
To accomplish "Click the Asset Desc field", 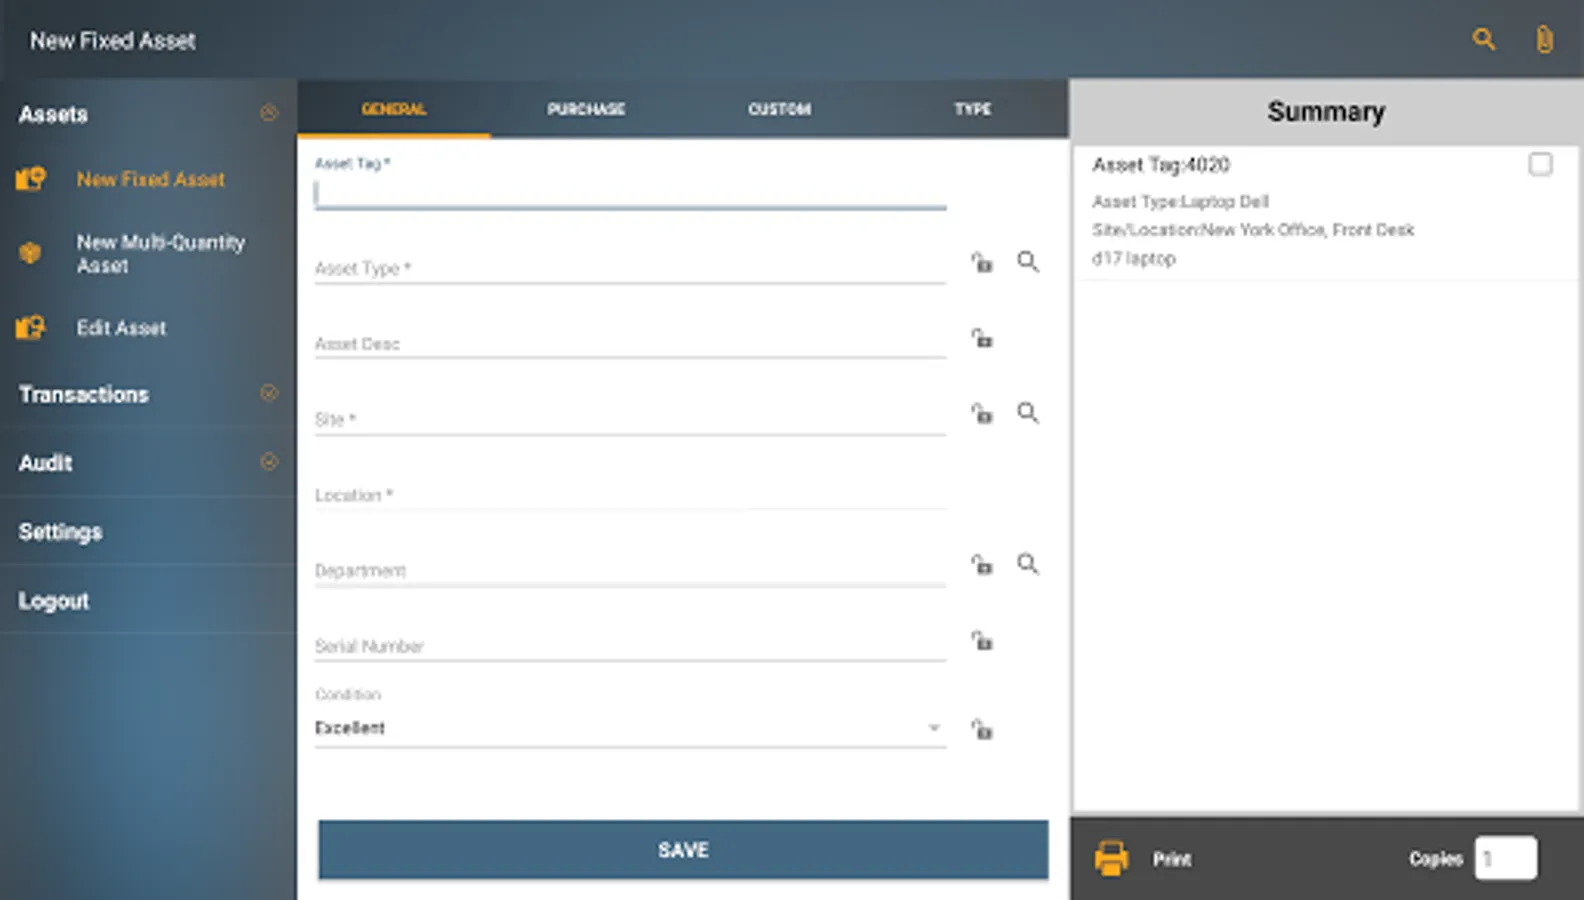I will point(630,343).
